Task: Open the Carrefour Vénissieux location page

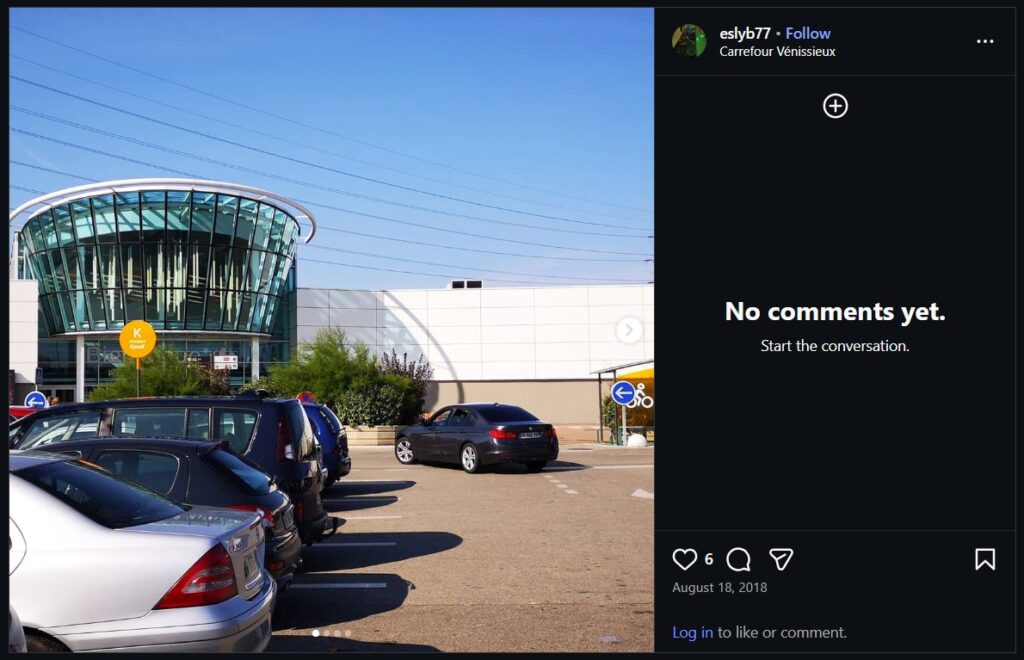Action: pyautogui.click(x=777, y=52)
